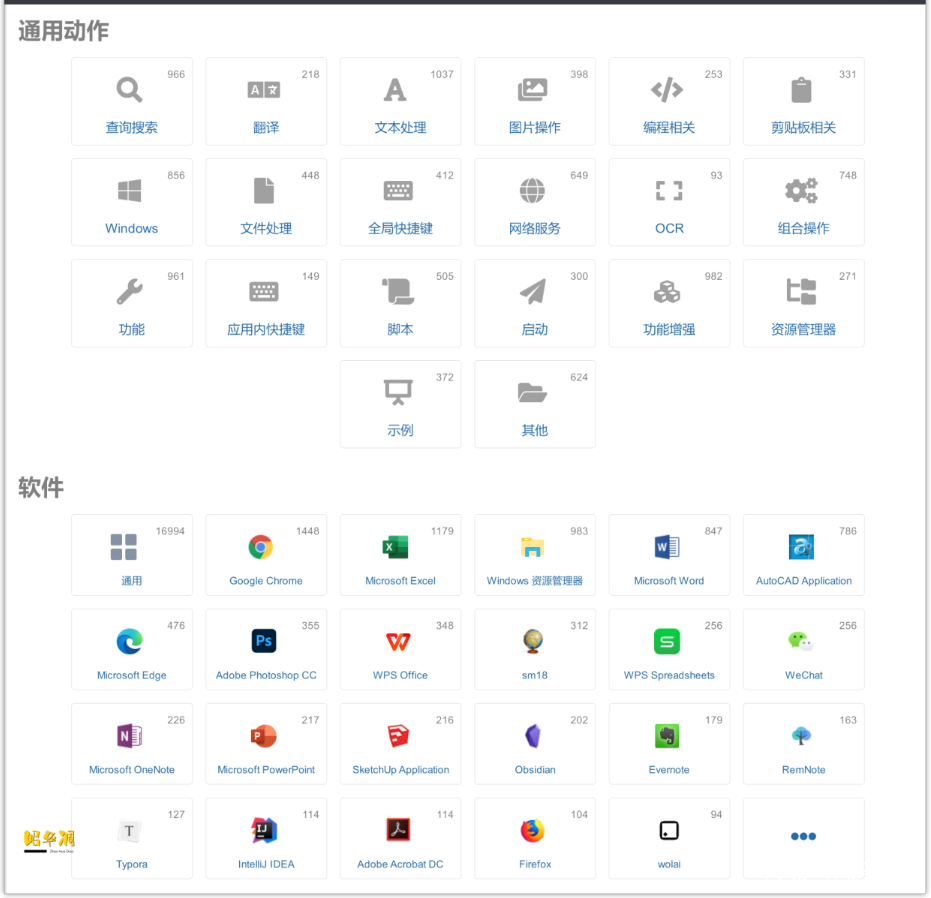Click the 脚本 scroll icon

click(x=398, y=292)
